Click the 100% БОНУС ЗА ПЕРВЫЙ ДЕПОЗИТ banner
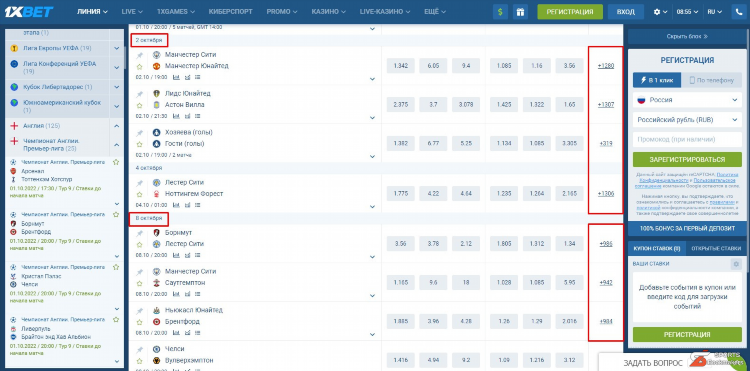Image resolution: width=750 pixels, height=371 pixels. click(687, 229)
